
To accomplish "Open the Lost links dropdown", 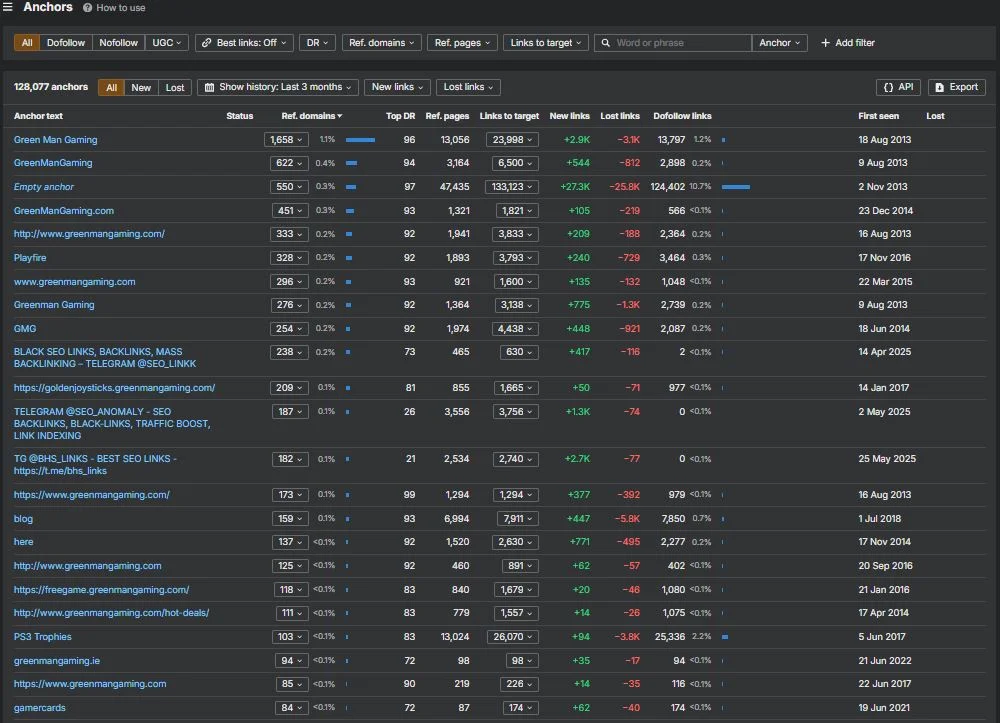I will point(468,87).
